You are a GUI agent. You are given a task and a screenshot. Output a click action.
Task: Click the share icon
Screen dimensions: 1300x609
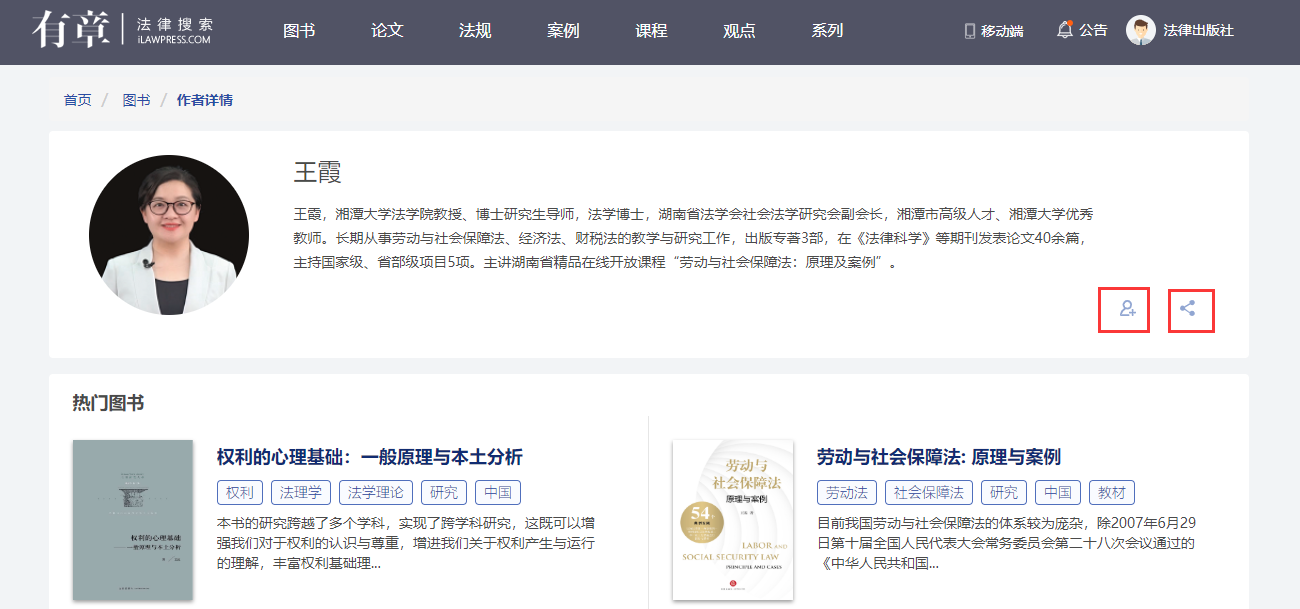(x=1188, y=309)
